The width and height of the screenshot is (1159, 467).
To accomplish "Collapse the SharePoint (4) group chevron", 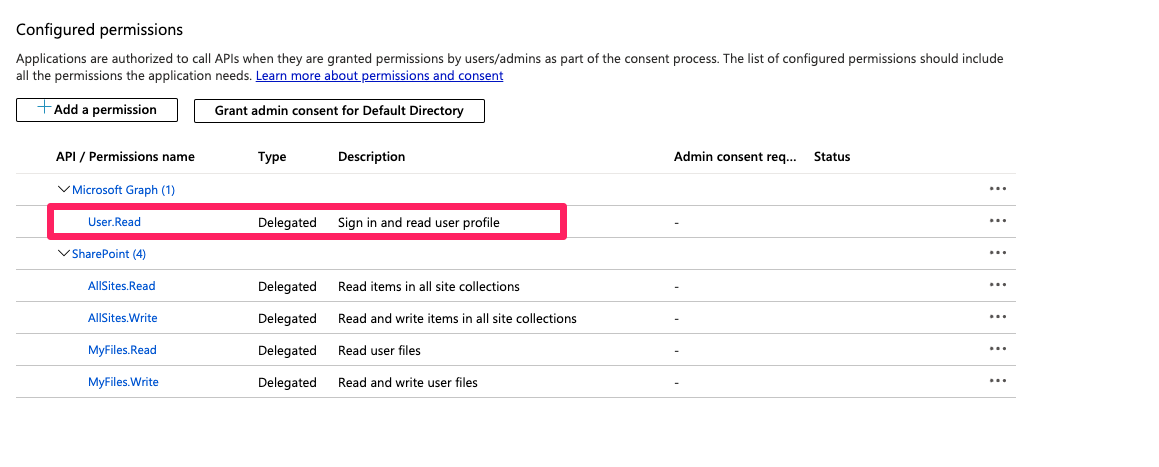I will [x=64, y=253].
